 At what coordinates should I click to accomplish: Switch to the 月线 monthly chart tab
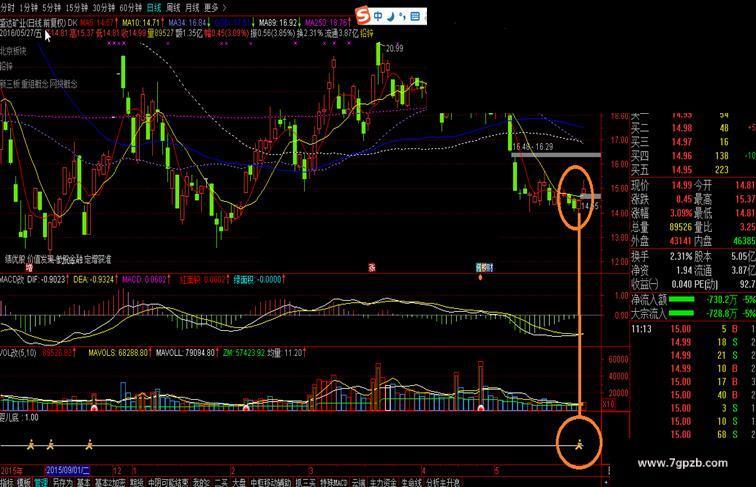(192, 8)
